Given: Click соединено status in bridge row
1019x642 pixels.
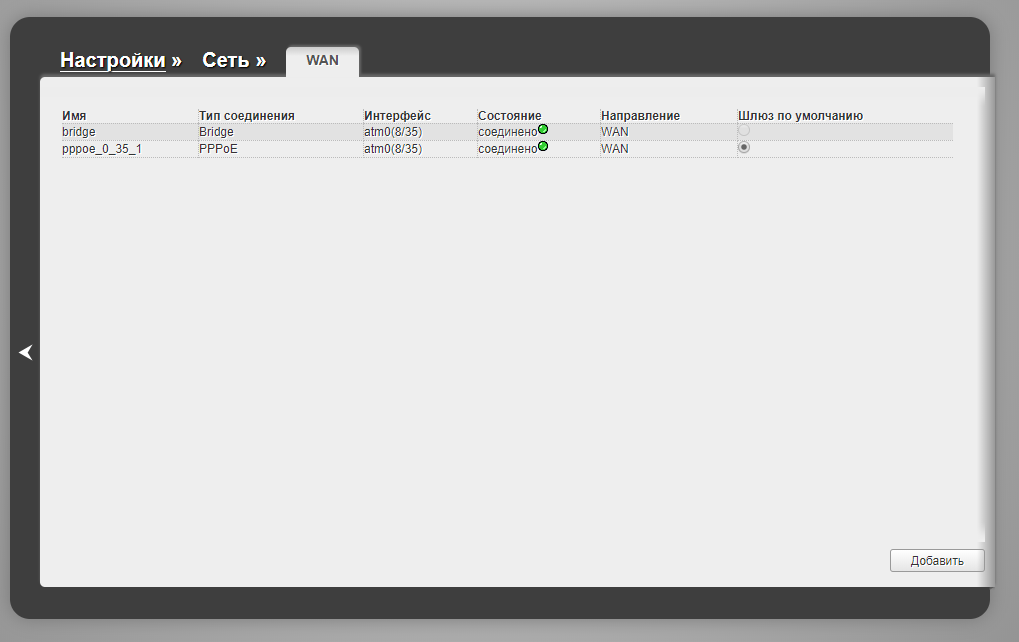Looking at the screenshot, I should pos(508,132).
